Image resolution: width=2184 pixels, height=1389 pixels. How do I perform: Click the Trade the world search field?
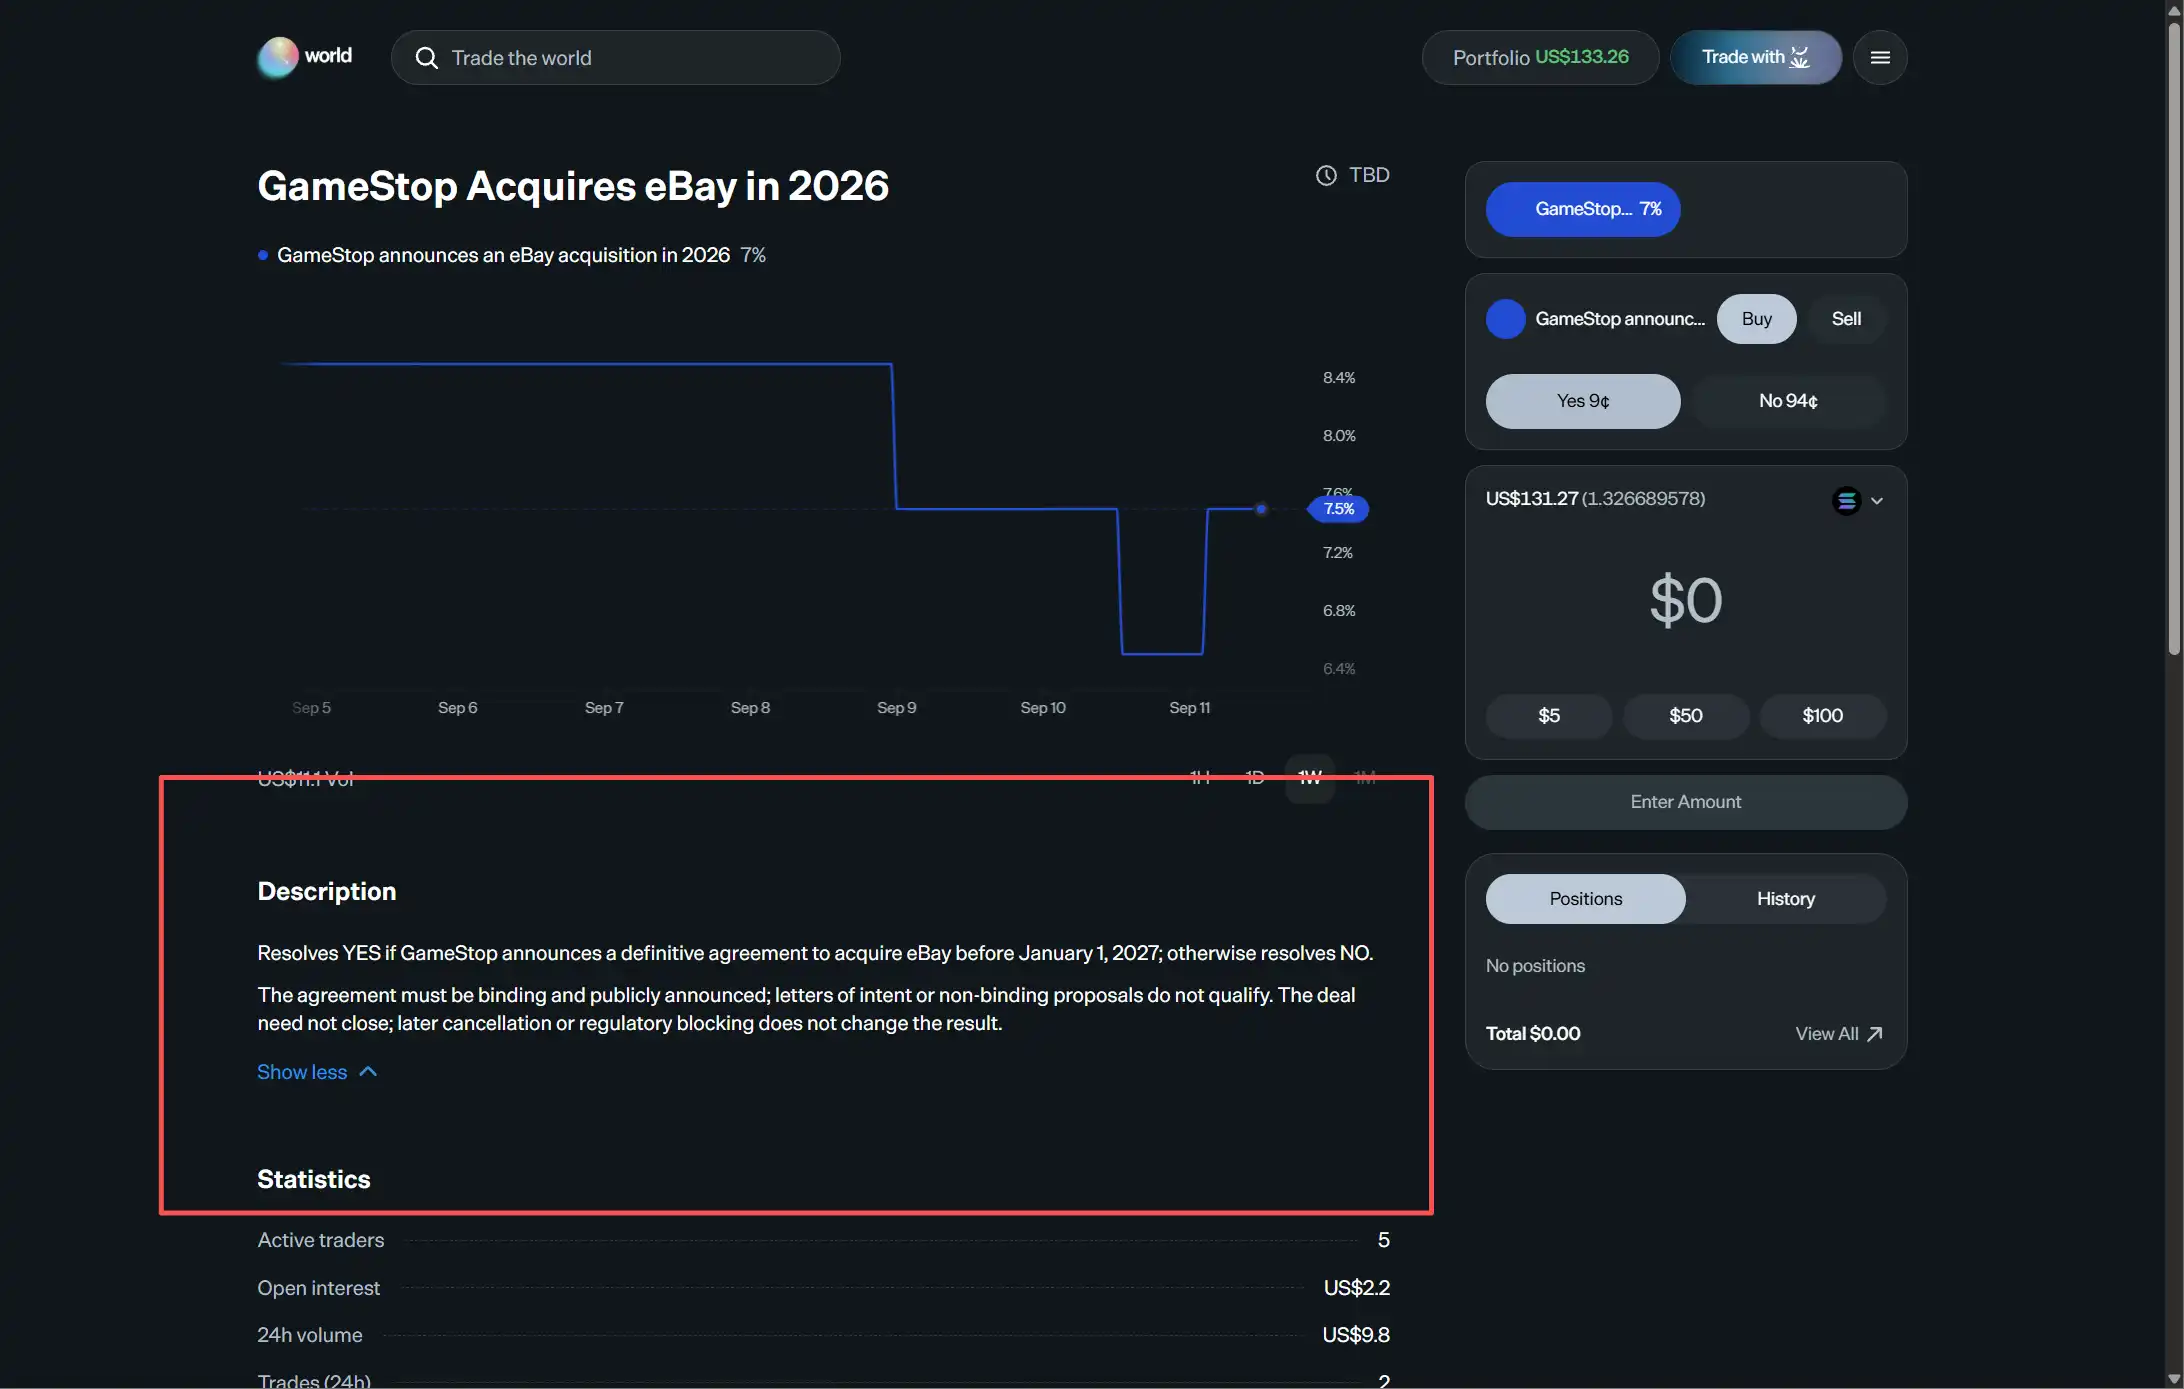pyautogui.click(x=615, y=57)
